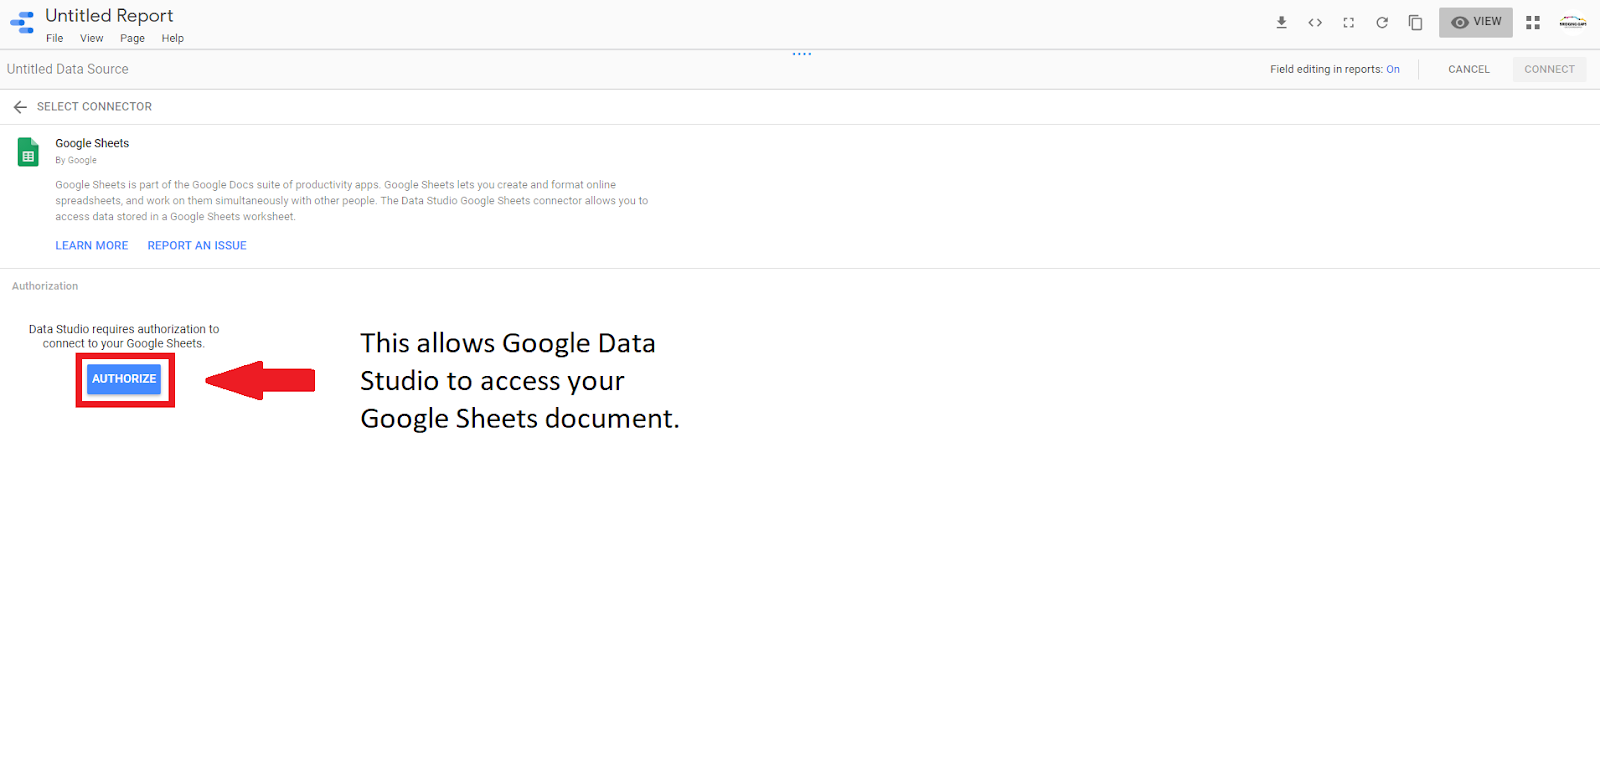1600x777 pixels.
Task: Open the Help menu
Action: pyautogui.click(x=173, y=39)
